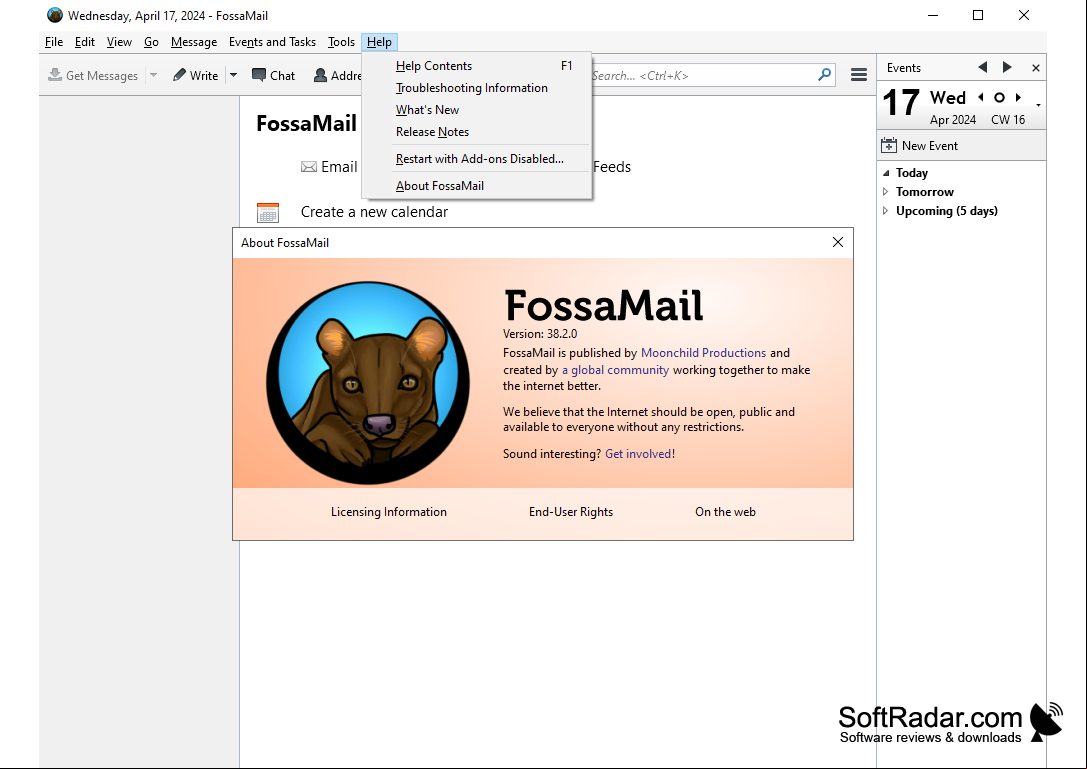Open the Events and Tasks menu
This screenshot has width=1087, height=769.
coord(272,42)
